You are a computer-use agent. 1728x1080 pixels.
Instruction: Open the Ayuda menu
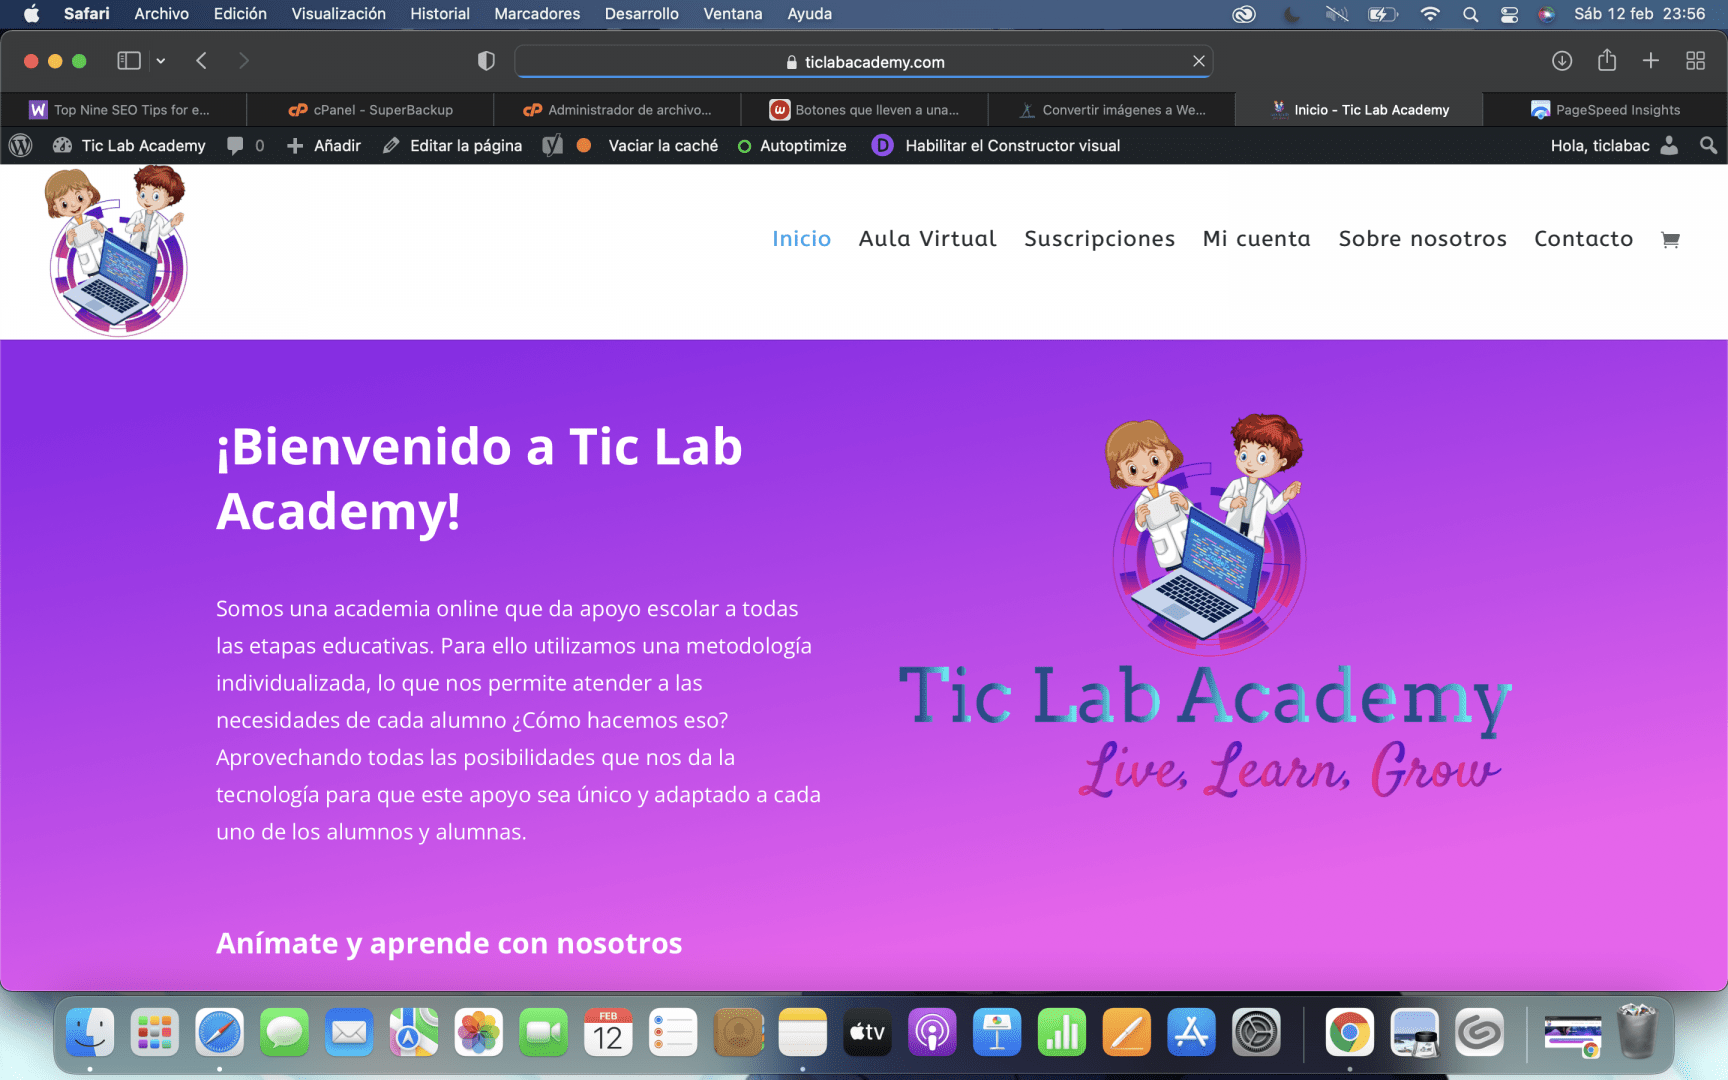[810, 14]
